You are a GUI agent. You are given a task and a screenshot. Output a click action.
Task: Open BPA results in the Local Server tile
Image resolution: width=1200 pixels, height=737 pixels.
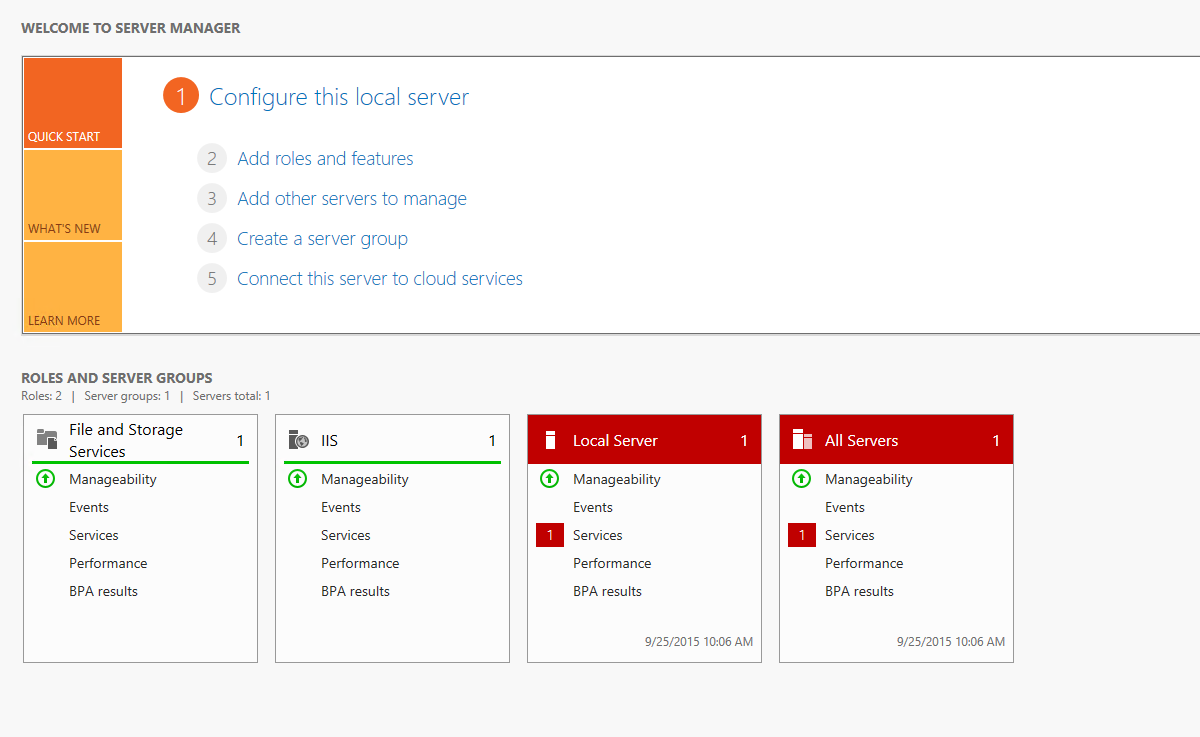(x=608, y=591)
